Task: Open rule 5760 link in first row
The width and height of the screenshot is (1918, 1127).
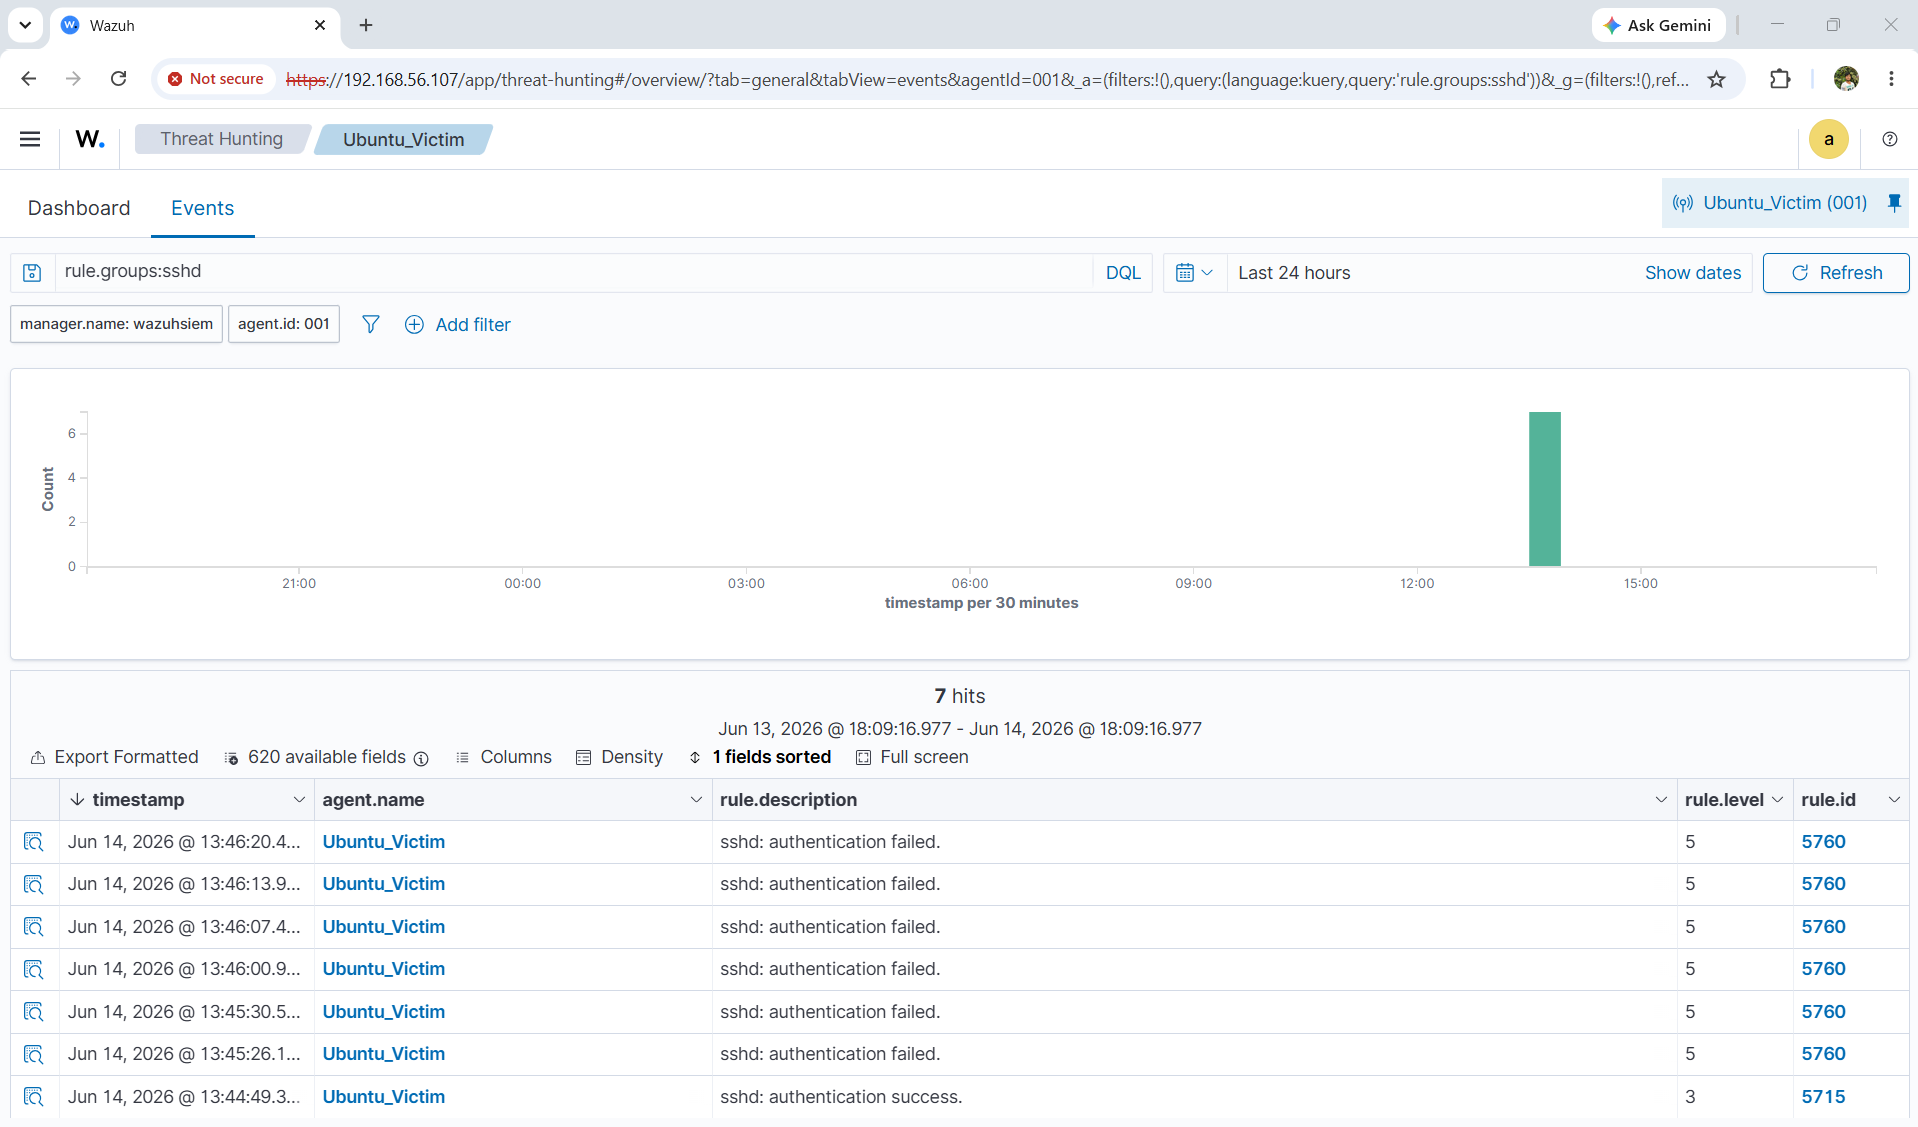Action: (1823, 842)
